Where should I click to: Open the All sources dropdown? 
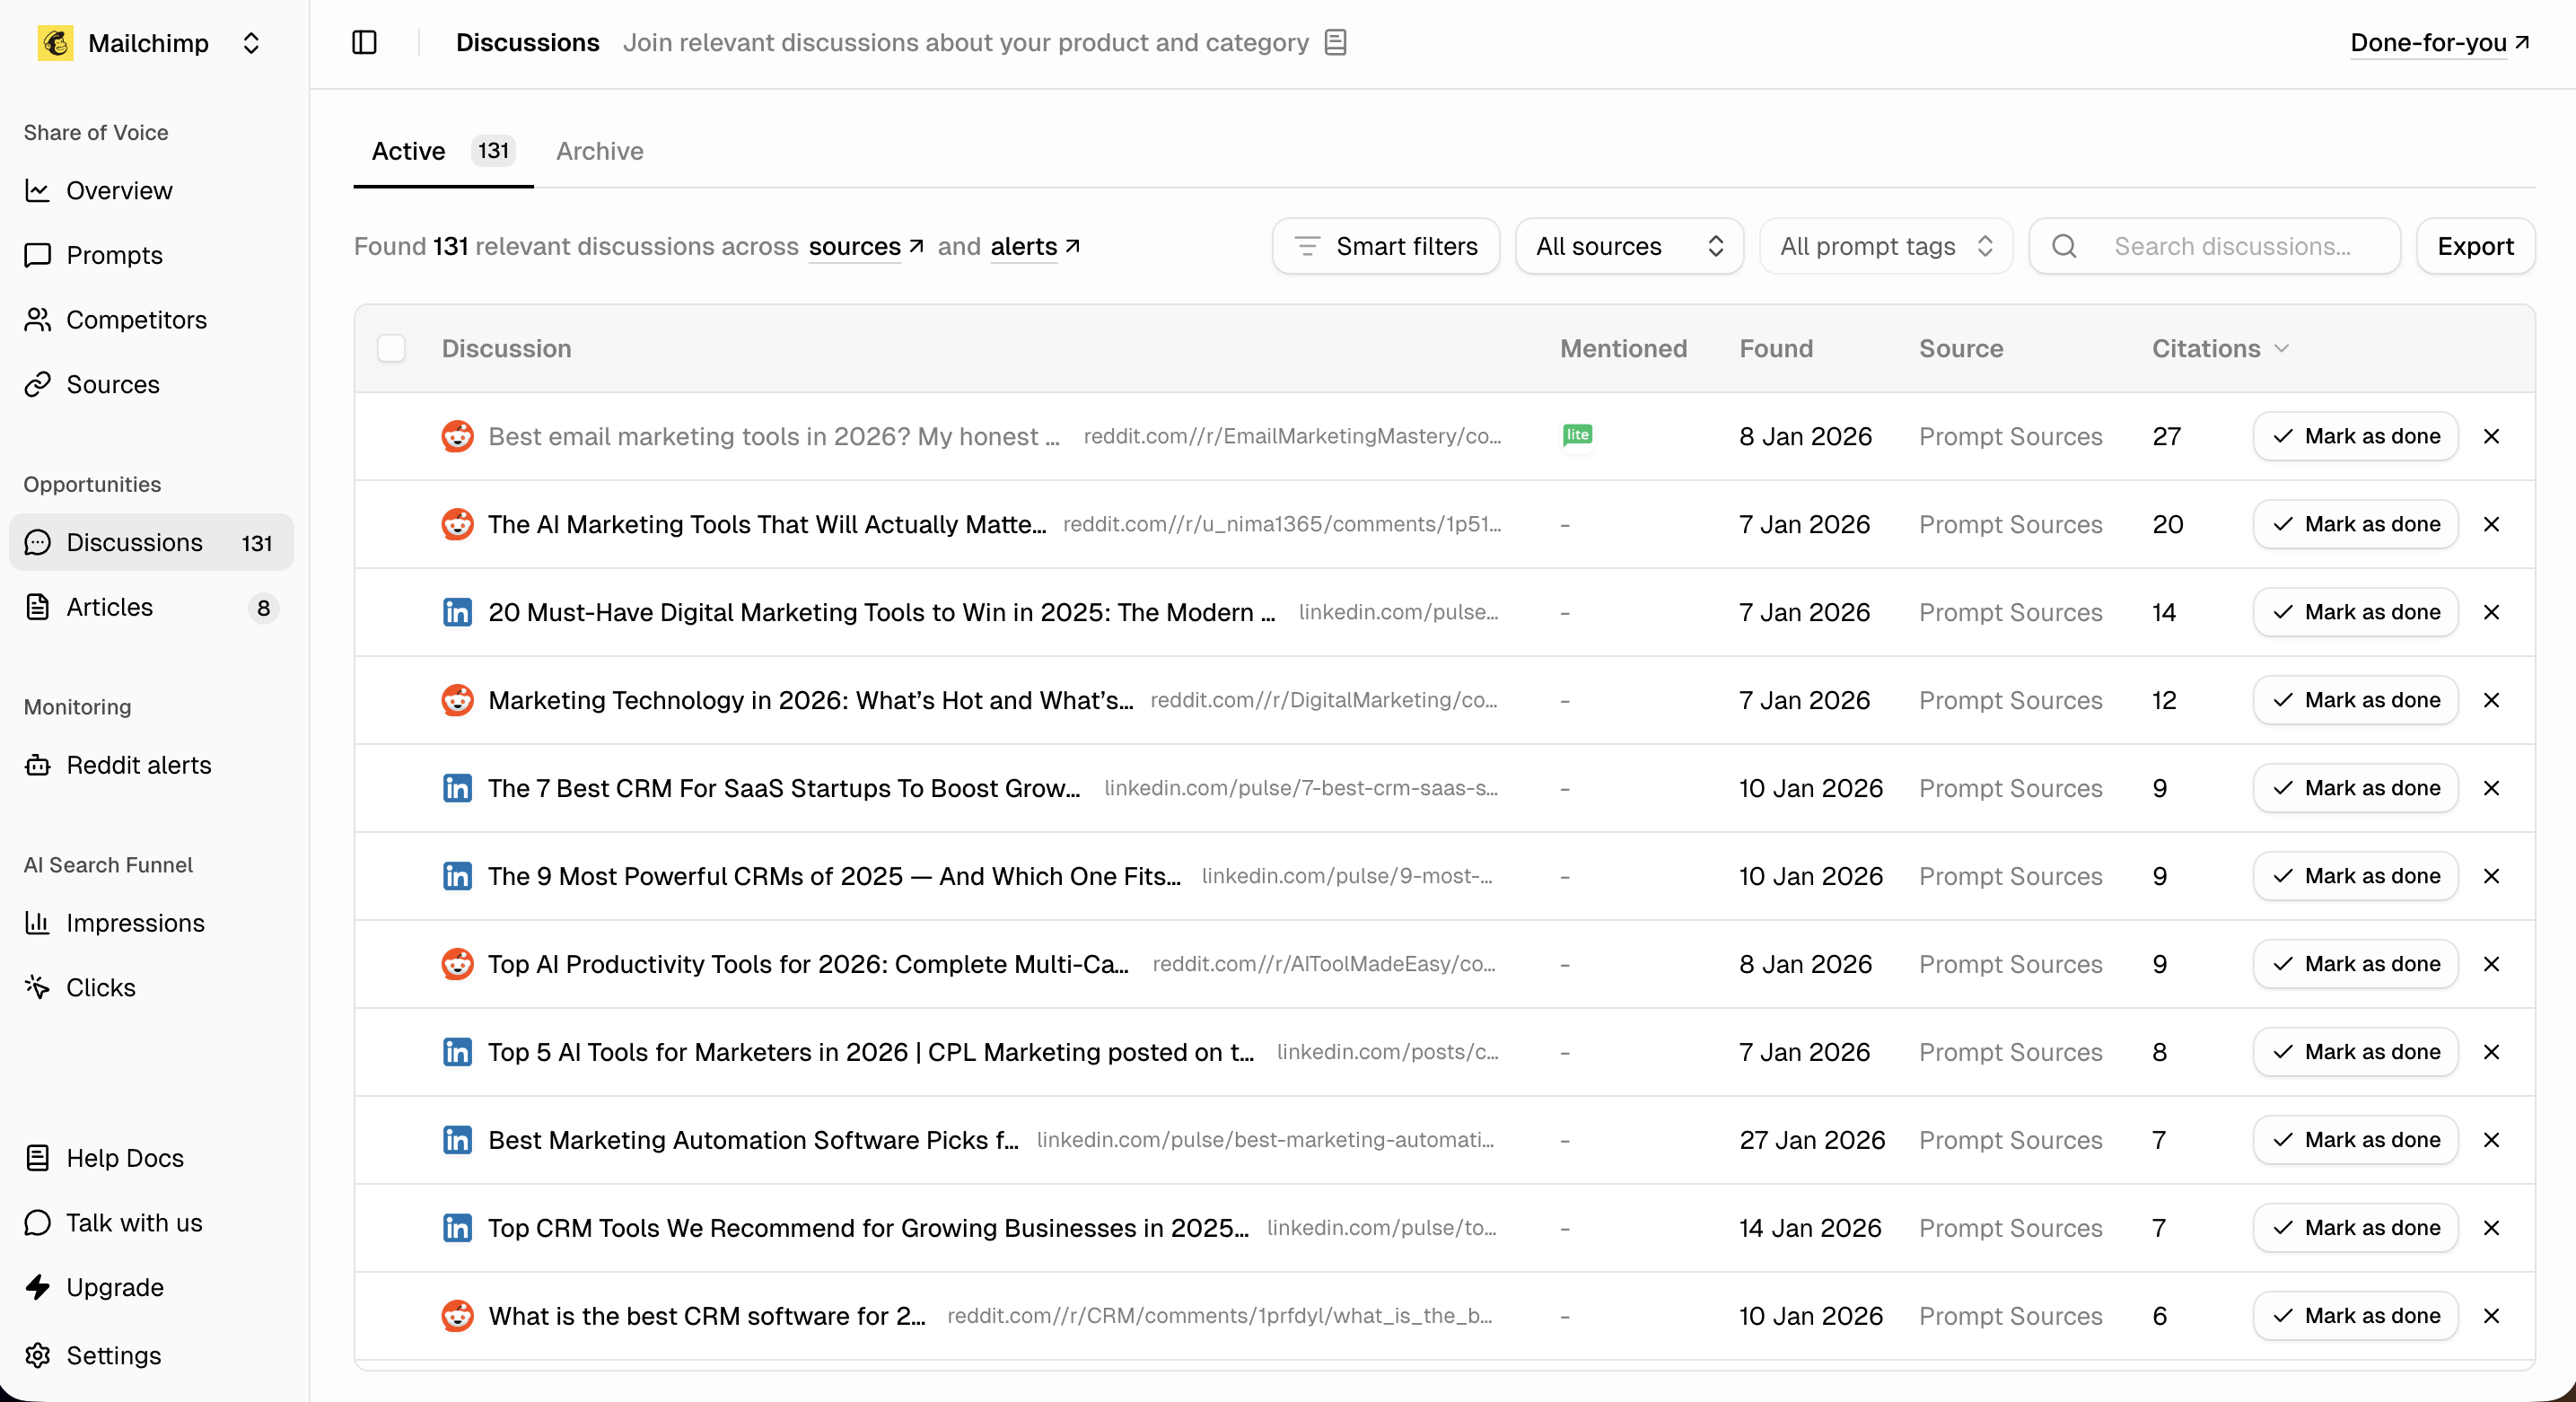1628,245
